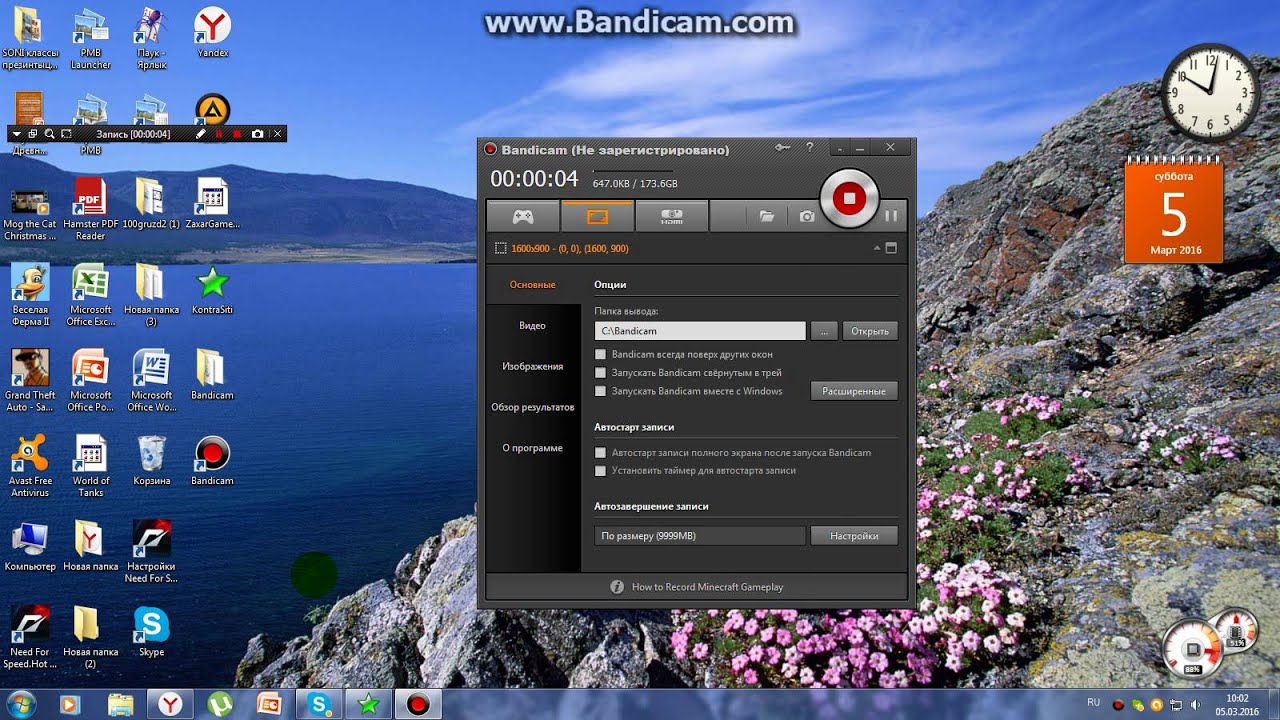
Task: Click the output folder path field C:\Bandicam
Action: 699,331
